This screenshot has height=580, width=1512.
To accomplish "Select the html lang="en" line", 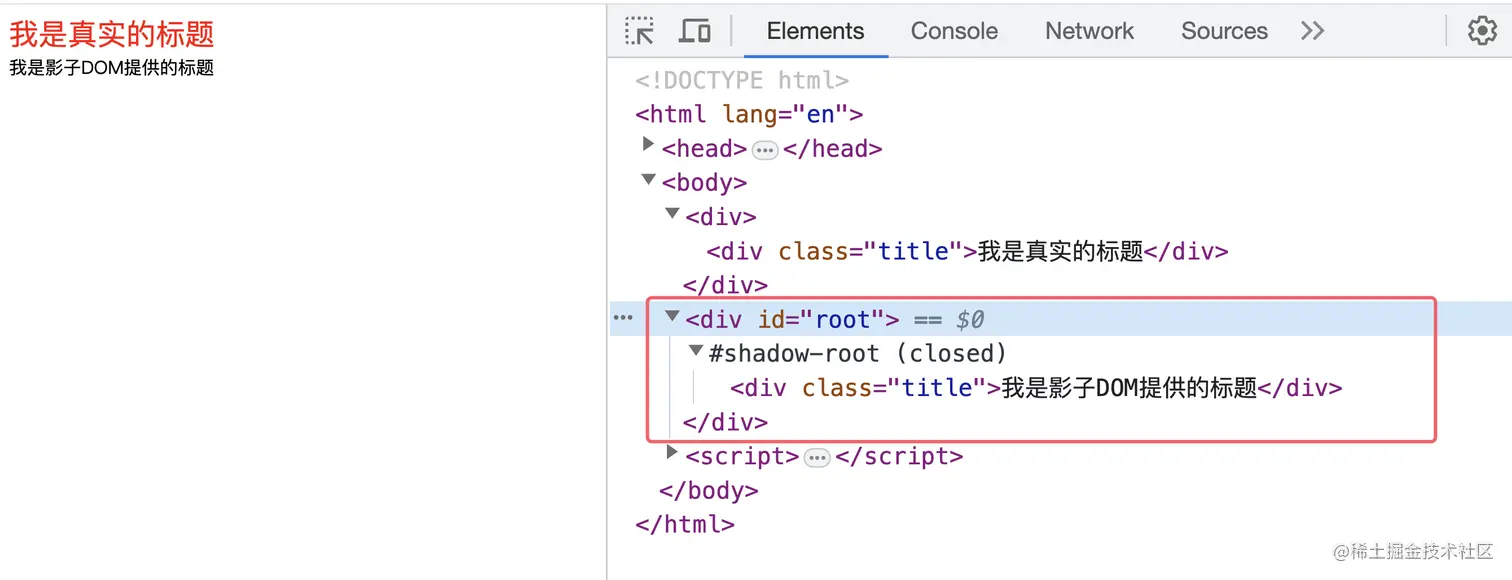I will coord(749,114).
